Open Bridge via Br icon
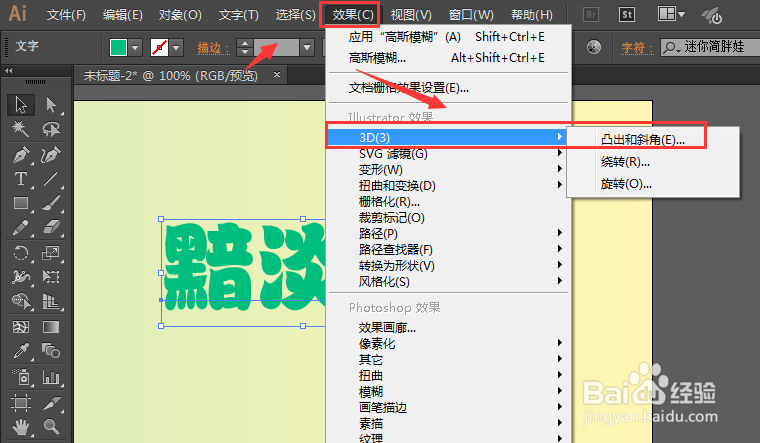Viewport: 760px width, 443px height. point(591,15)
